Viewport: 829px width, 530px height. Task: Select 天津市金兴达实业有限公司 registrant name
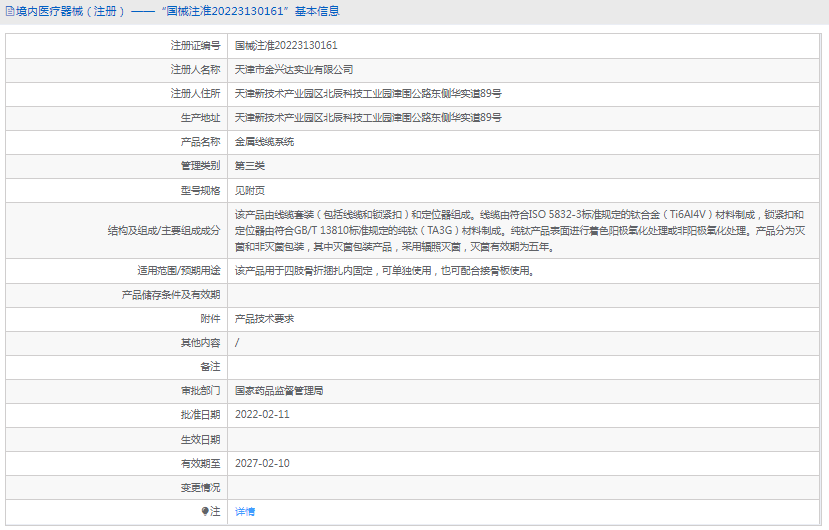click(x=294, y=70)
